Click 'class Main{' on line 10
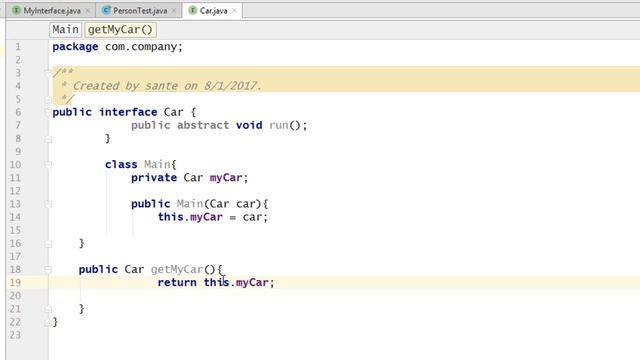This screenshot has height=360, width=640. coord(140,164)
